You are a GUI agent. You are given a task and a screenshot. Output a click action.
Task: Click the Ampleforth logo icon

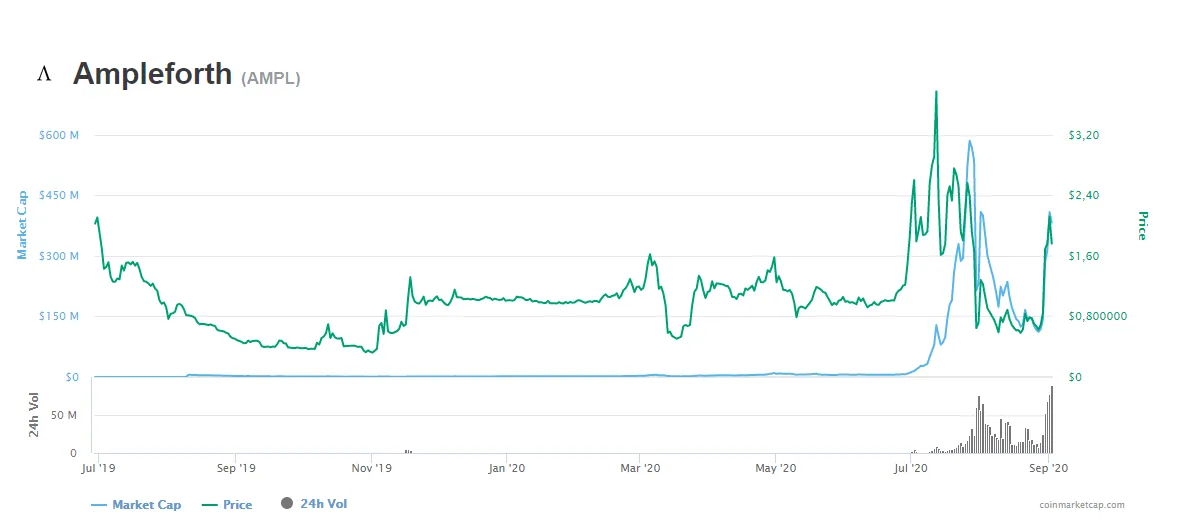(44, 74)
